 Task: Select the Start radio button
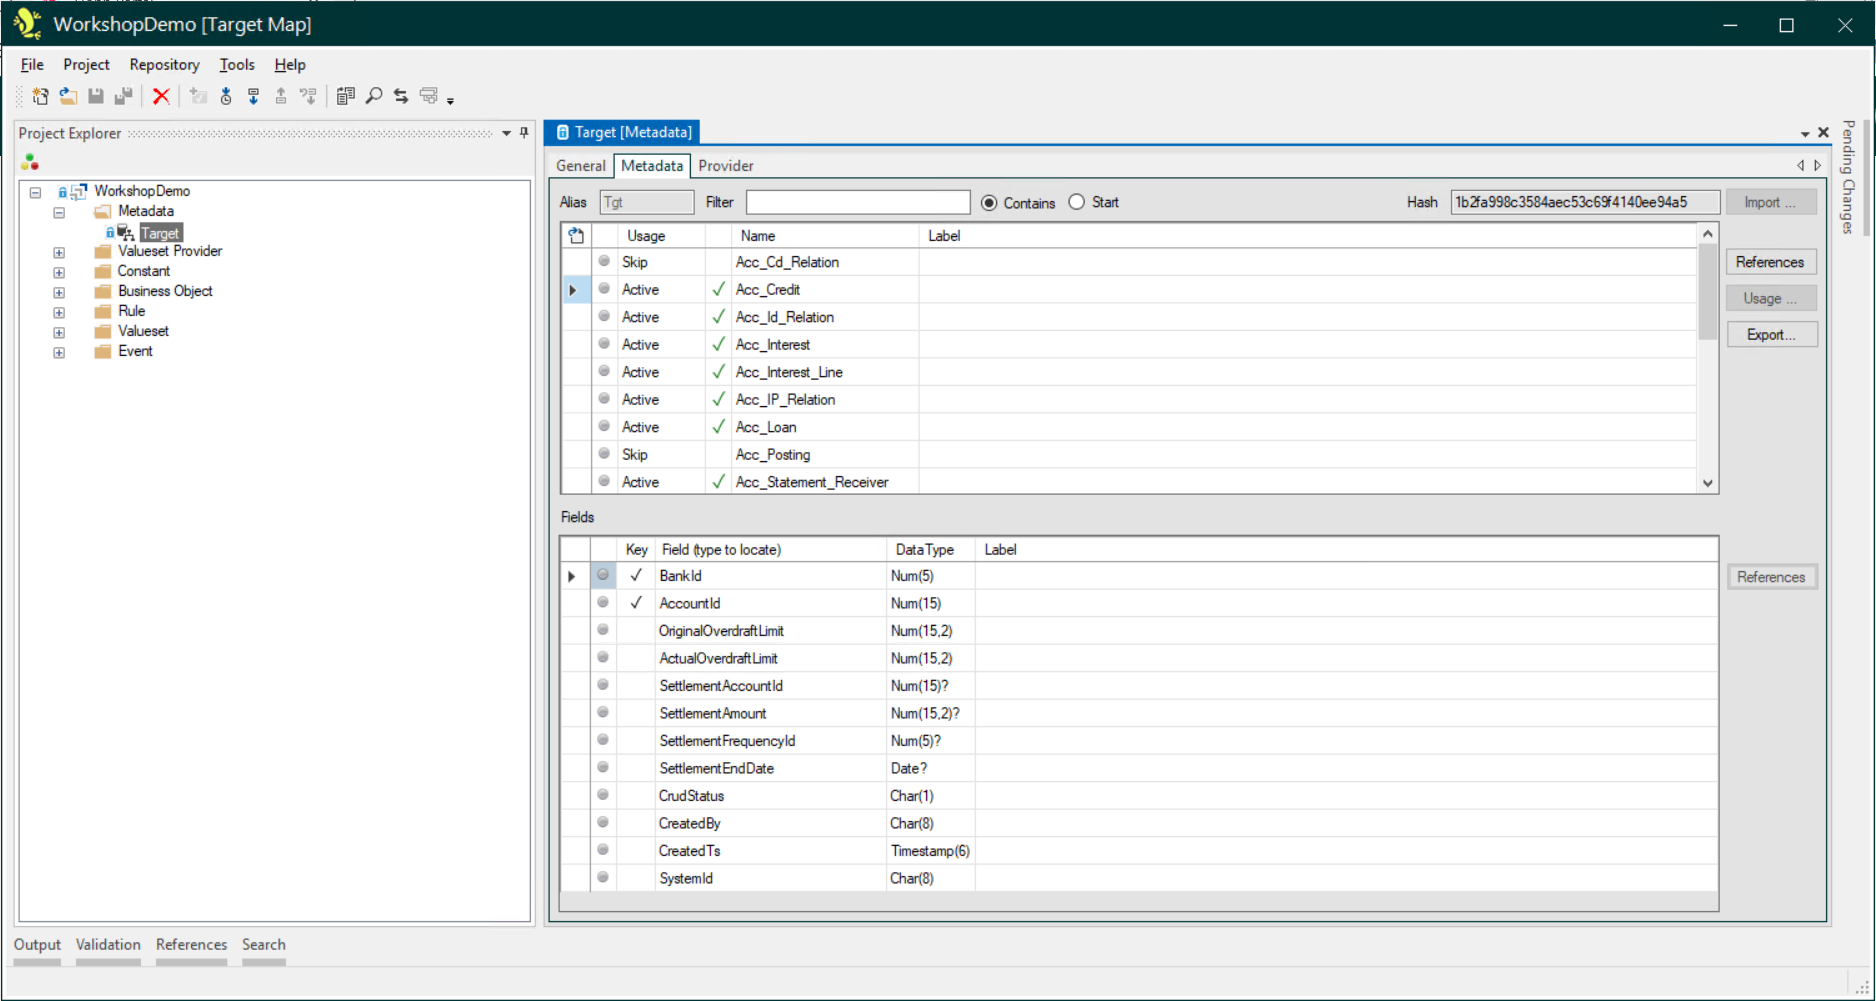coord(1077,202)
